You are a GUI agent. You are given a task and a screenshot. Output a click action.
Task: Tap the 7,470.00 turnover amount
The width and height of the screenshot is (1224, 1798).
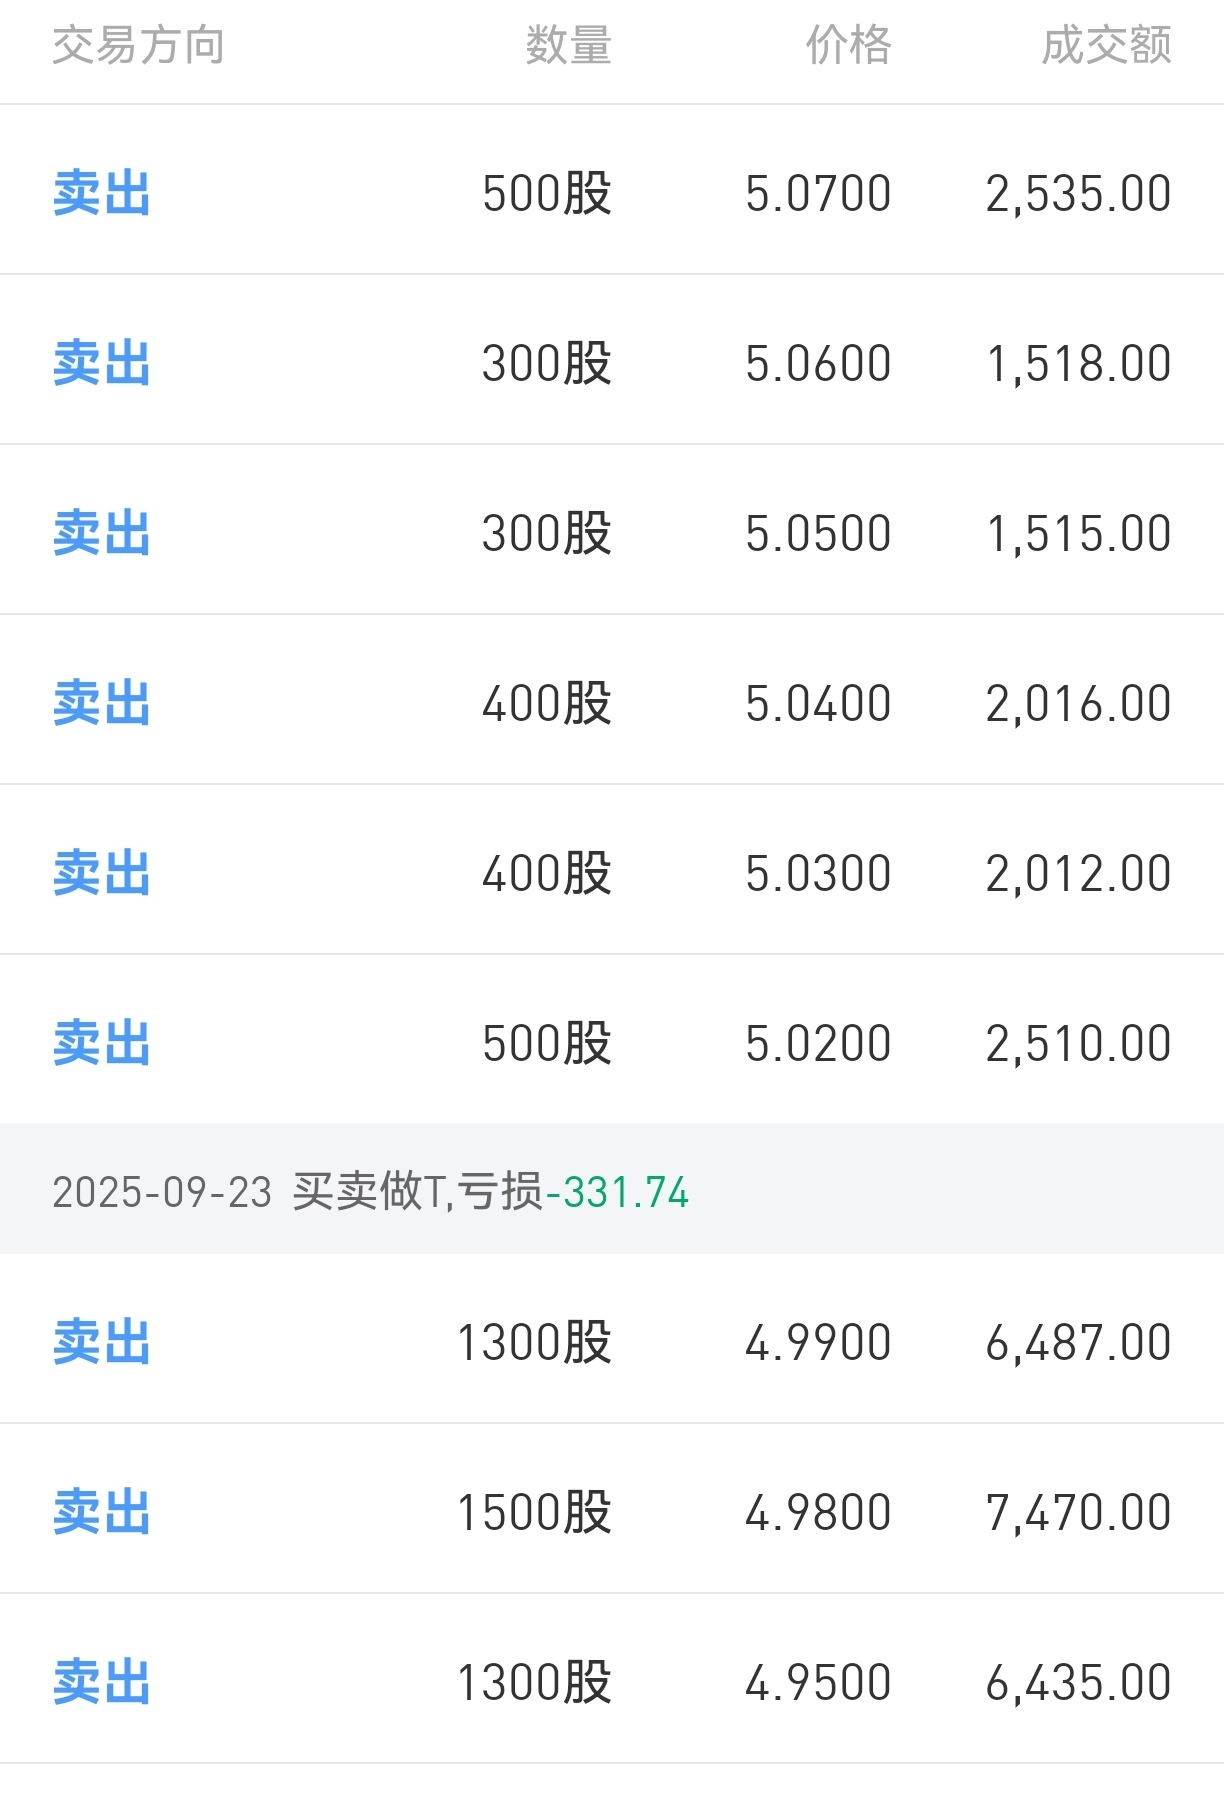tap(1078, 1513)
